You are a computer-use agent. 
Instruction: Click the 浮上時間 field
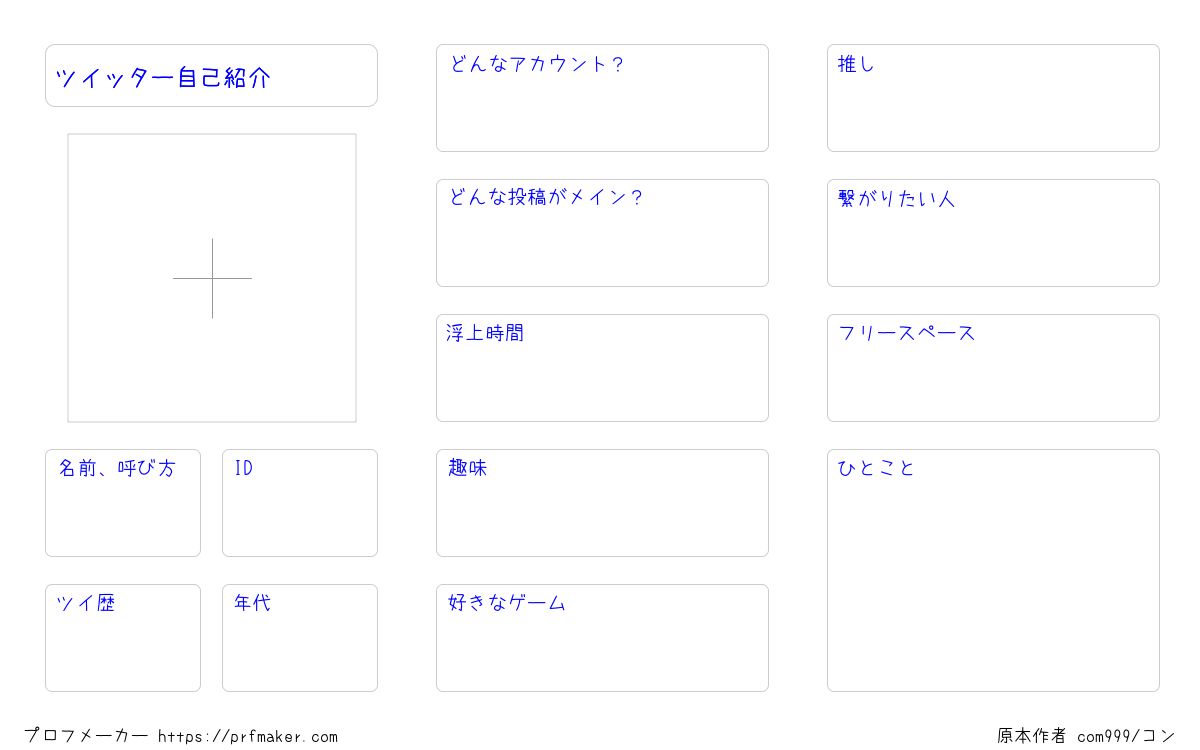(x=602, y=368)
